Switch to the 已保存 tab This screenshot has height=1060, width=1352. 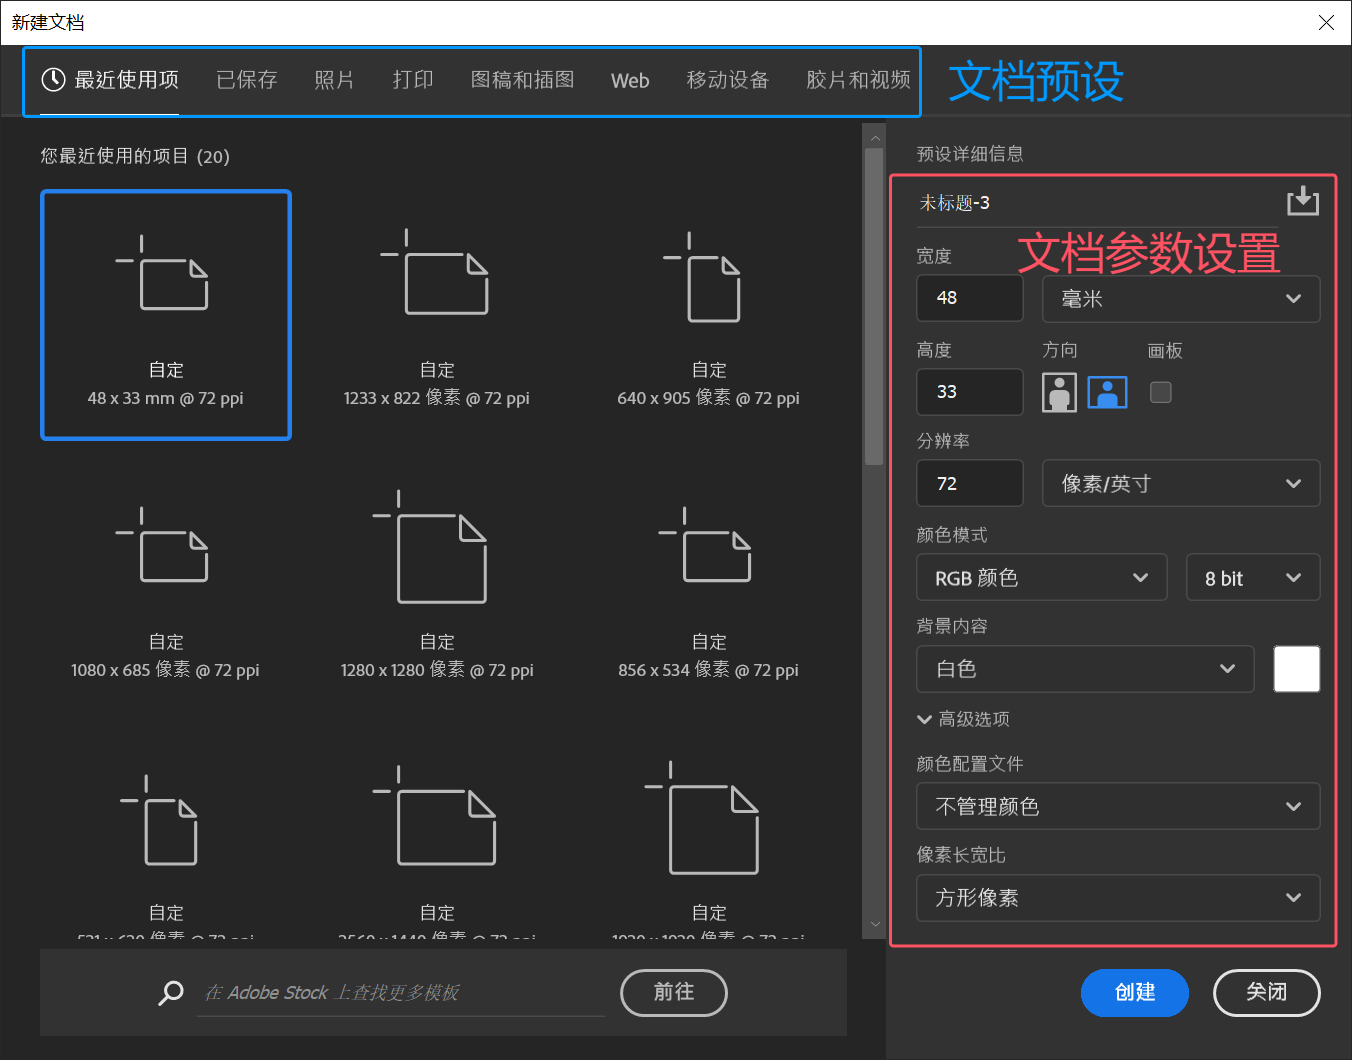click(x=247, y=80)
